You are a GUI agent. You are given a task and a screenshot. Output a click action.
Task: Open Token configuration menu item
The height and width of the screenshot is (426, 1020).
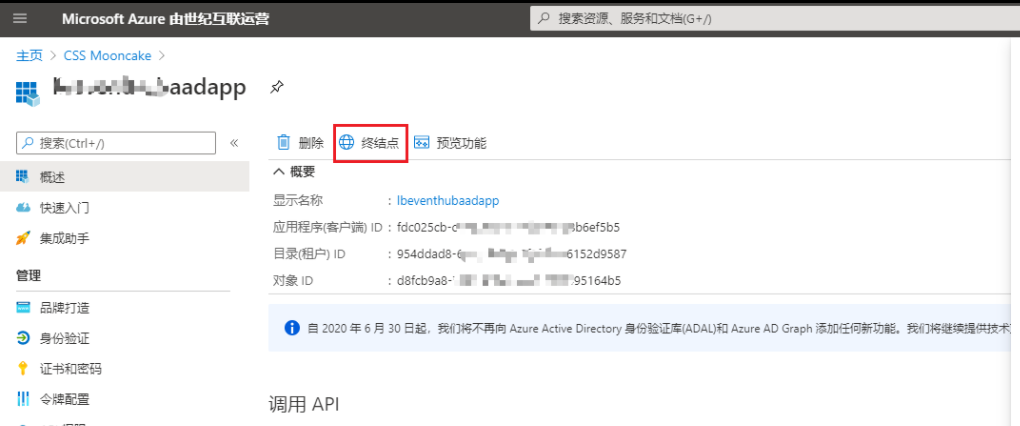point(64,400)
